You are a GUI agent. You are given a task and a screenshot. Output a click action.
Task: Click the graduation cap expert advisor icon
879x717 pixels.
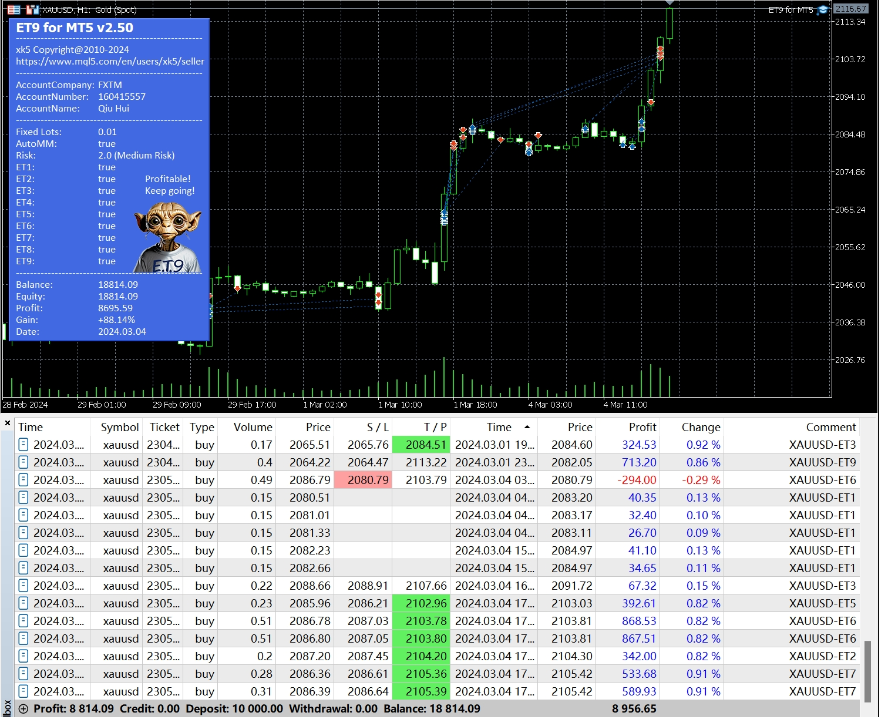(822, 10)
